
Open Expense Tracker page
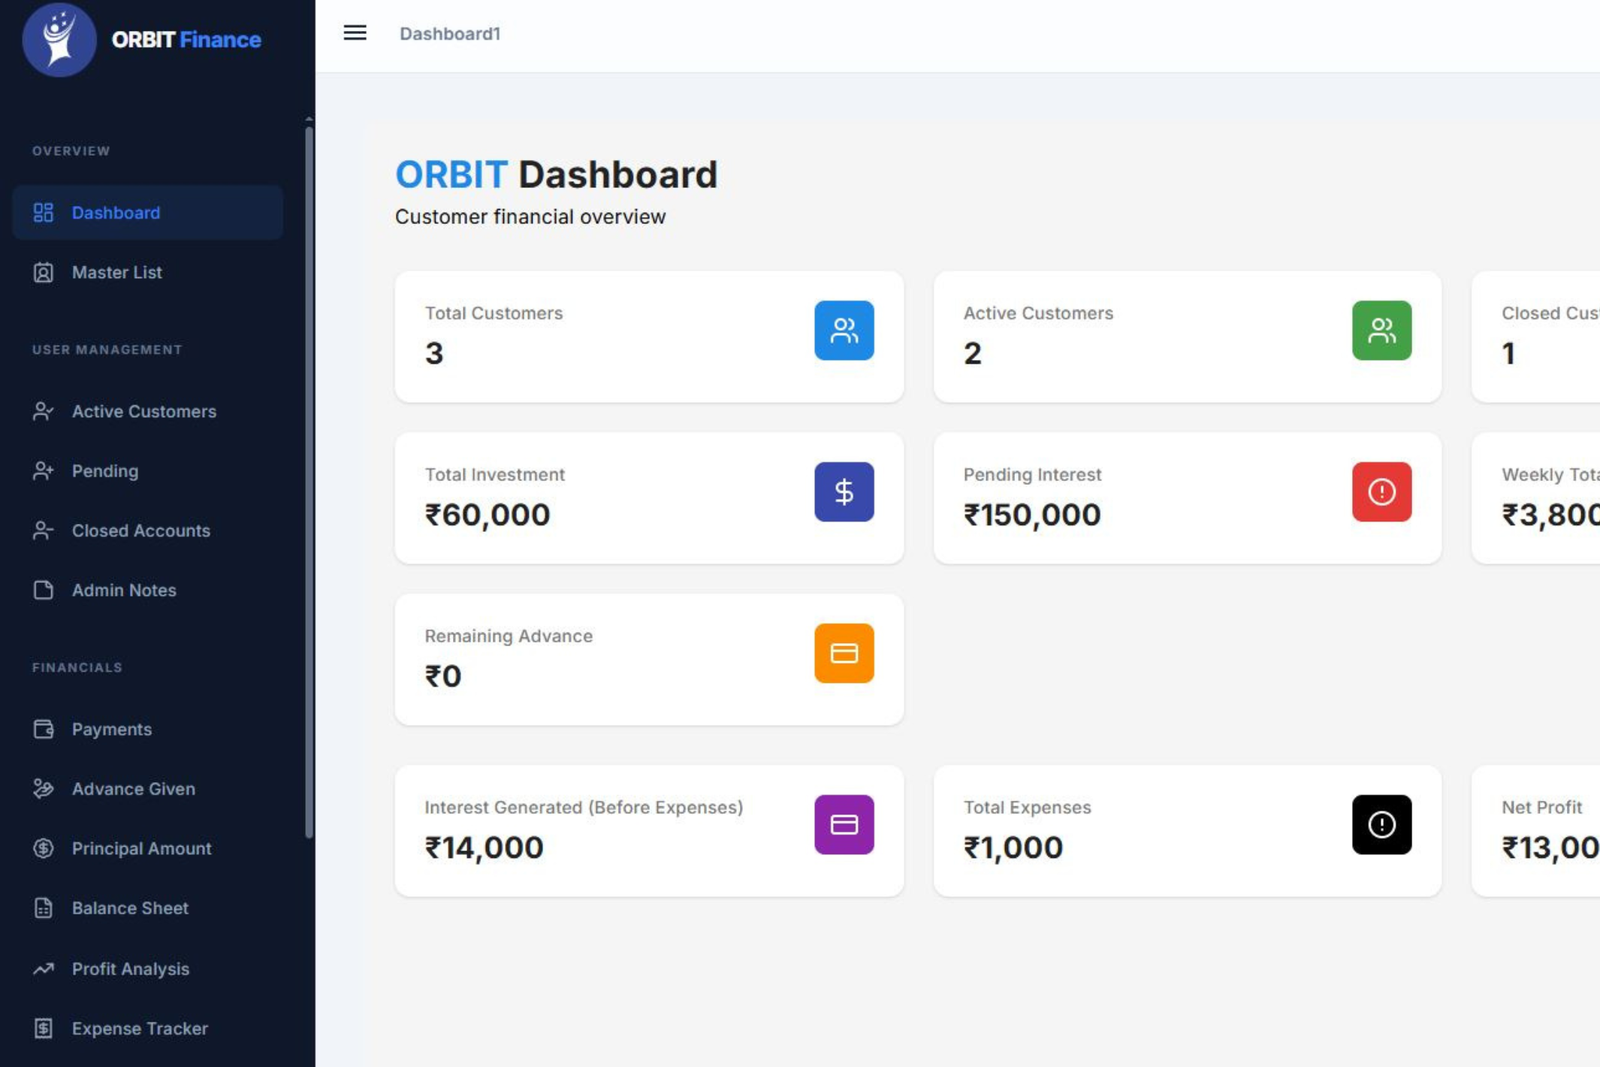click(x=148, y=1028)
